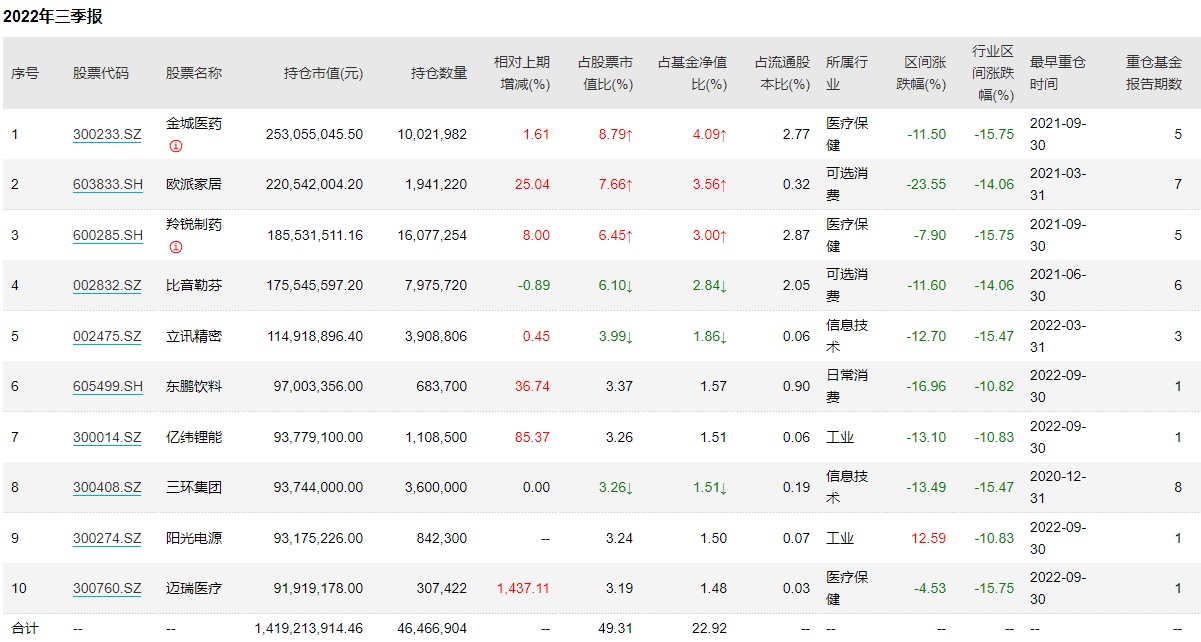Click the 最早重仓时间 column header

tap(1058, 73)
